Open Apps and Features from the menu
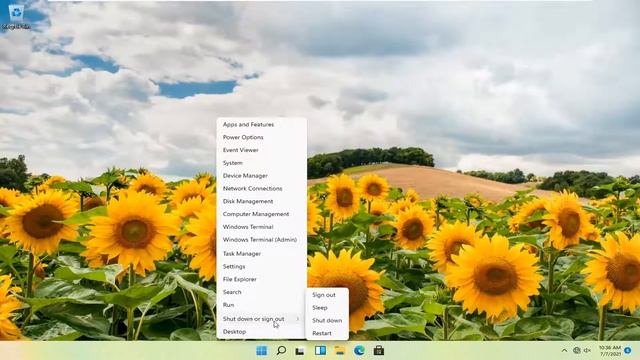640x360 pixels. click(x=262, y=124)
